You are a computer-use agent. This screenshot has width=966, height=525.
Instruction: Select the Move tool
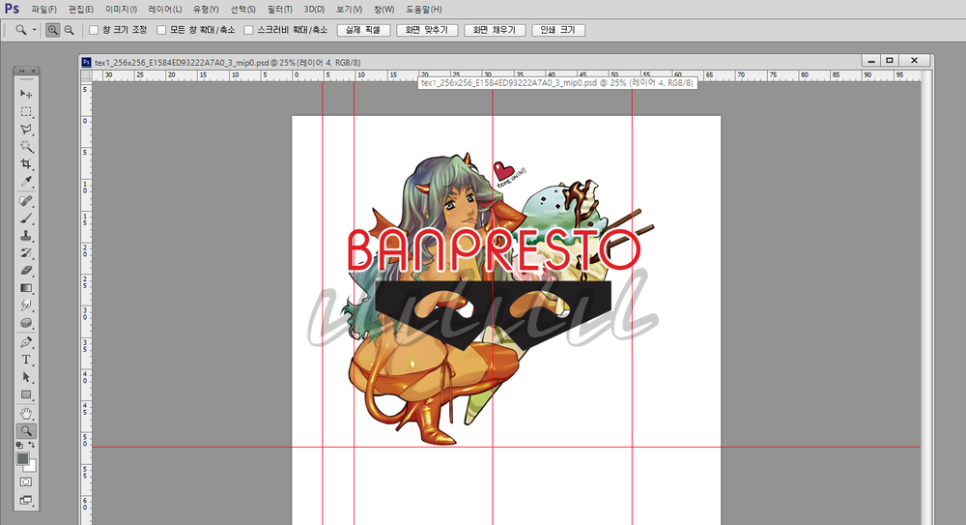coord(26,94)
